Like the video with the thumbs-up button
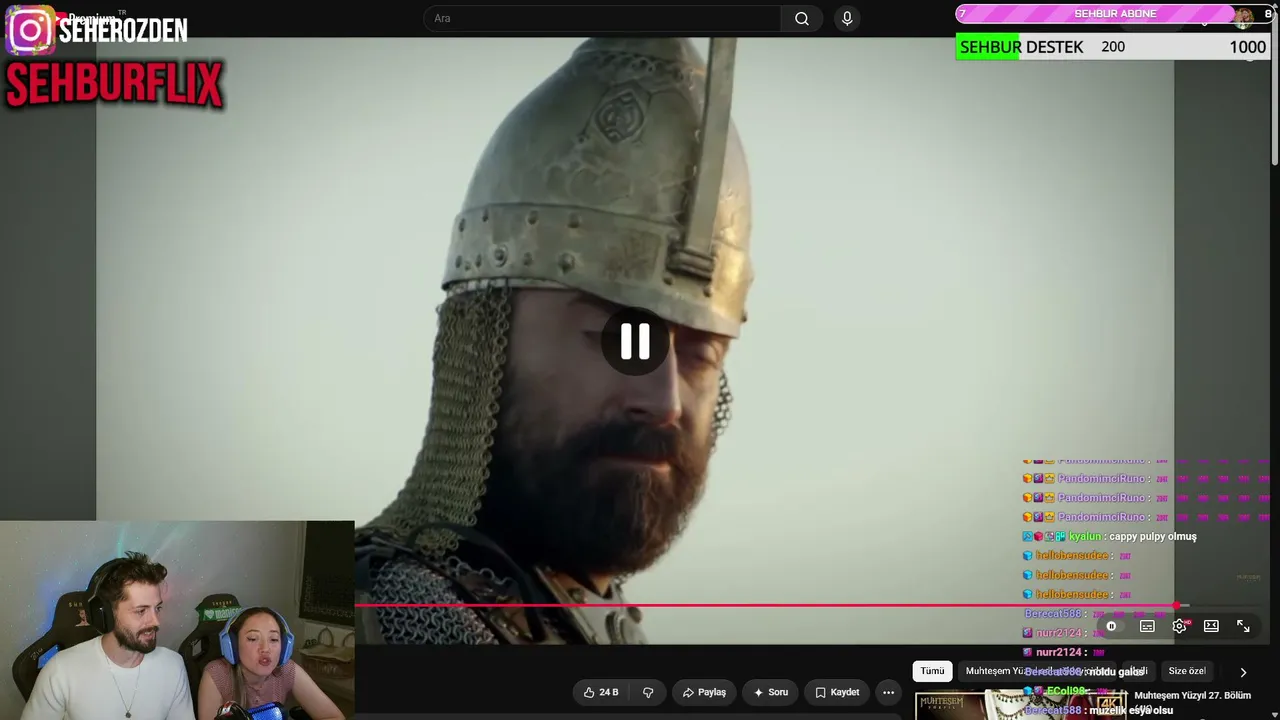1280x720 pixels. [x=601, y=692]
